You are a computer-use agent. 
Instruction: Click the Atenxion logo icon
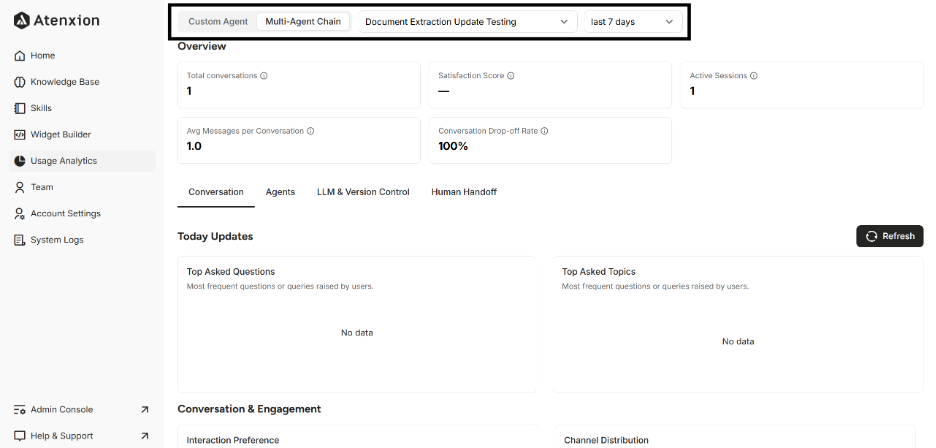point(21,20)
